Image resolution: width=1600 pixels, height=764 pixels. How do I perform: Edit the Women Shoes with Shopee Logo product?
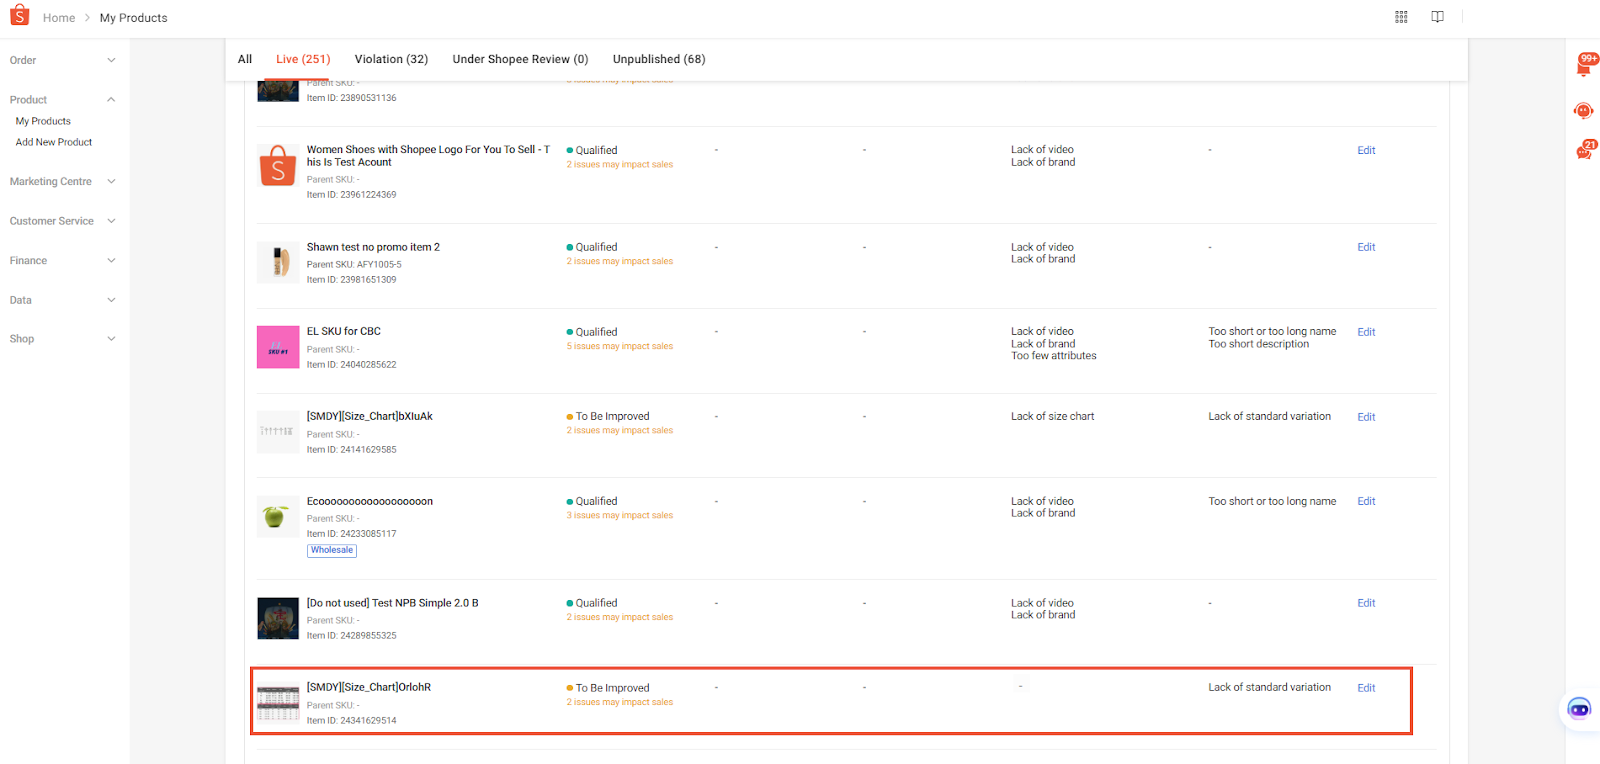tap(1366, 150)
